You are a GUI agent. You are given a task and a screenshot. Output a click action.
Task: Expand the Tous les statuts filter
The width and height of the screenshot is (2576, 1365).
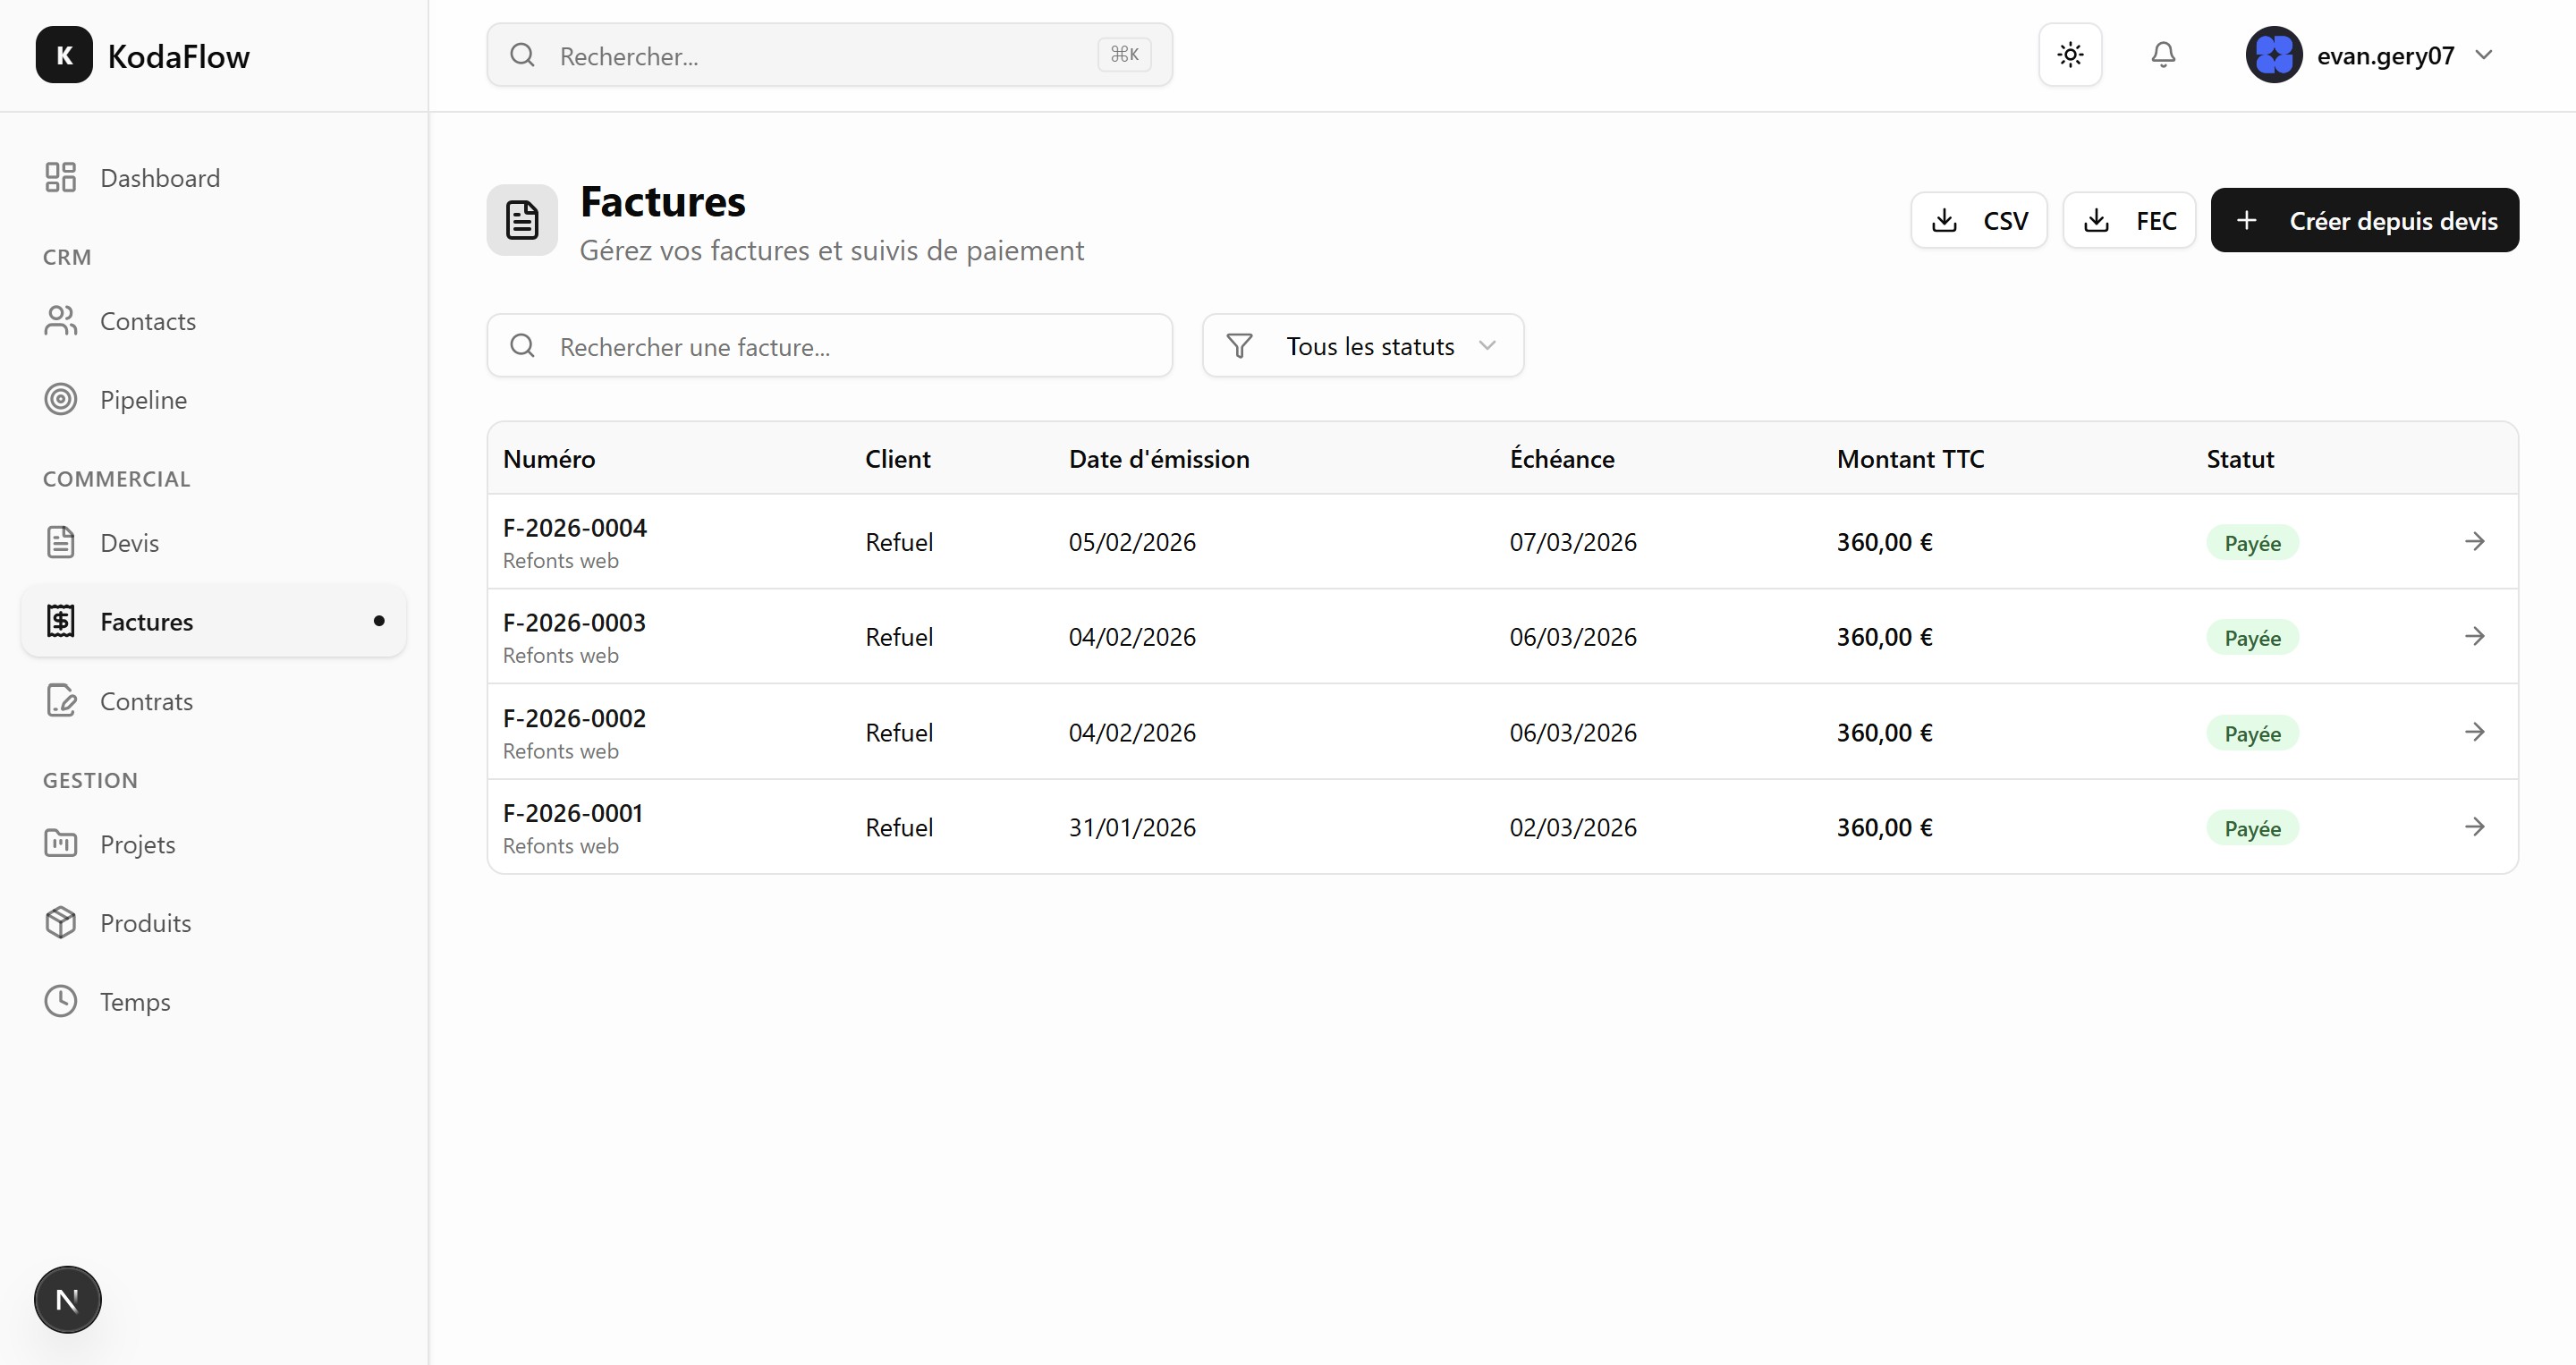[x=1362, y=346]
